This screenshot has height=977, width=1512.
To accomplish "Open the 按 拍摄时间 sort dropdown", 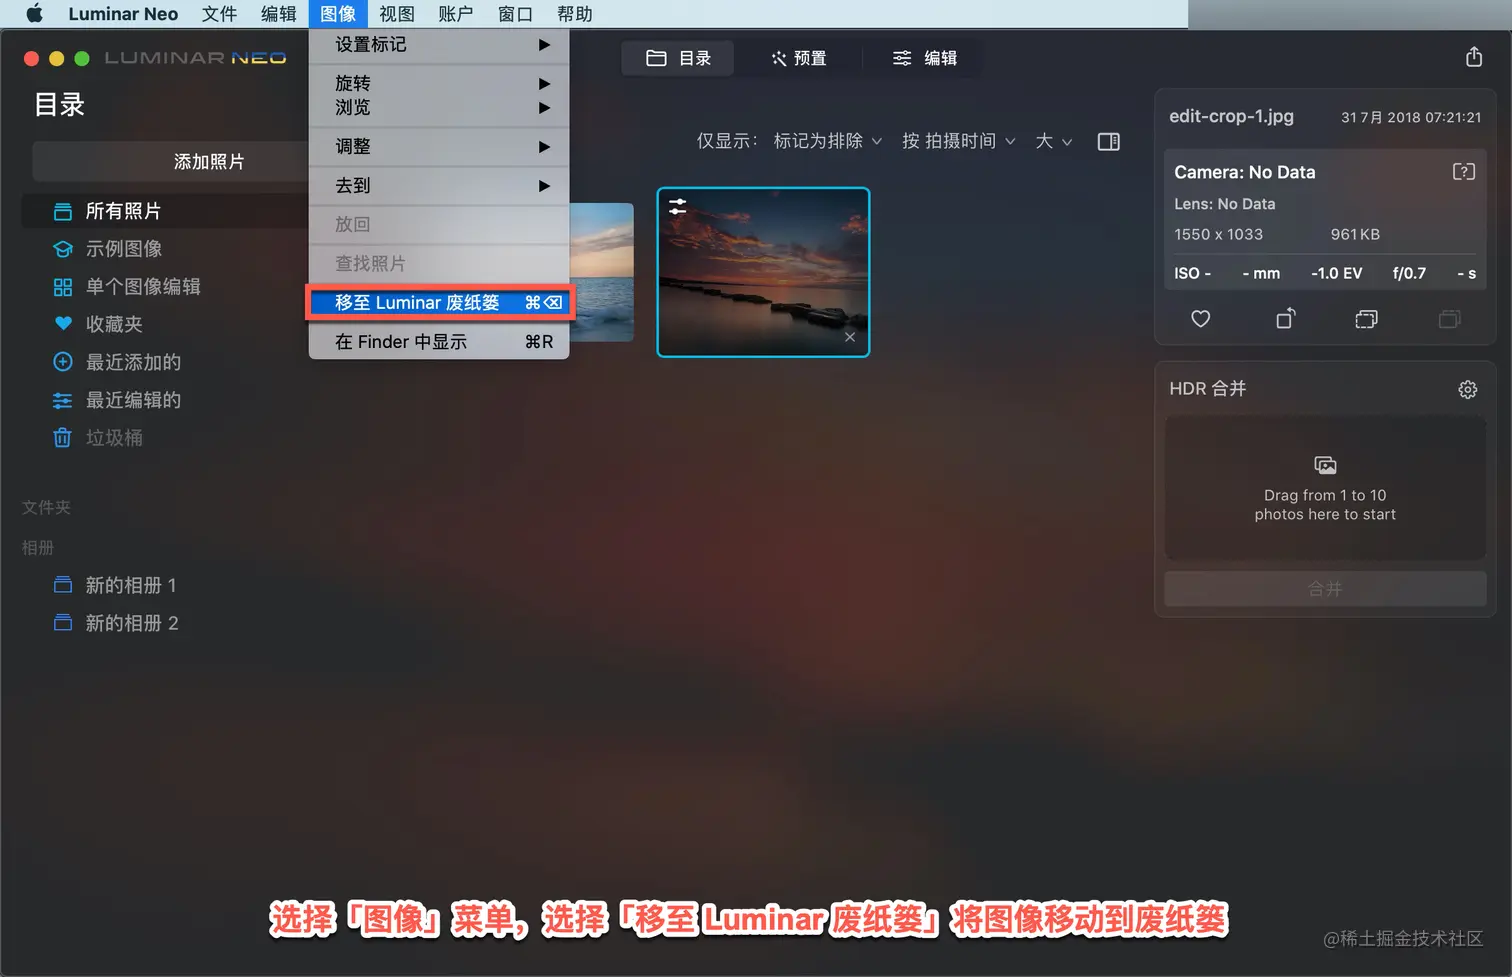I will [959, 141].
